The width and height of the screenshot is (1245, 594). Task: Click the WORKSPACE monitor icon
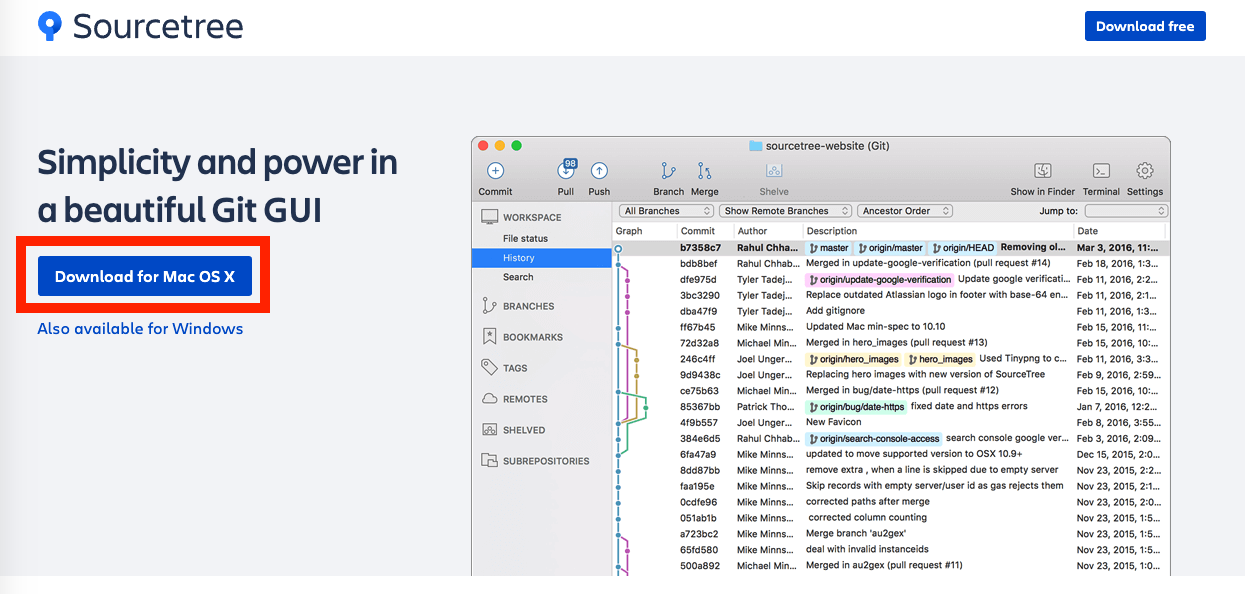pyautogui.click(x=489, y=217)
